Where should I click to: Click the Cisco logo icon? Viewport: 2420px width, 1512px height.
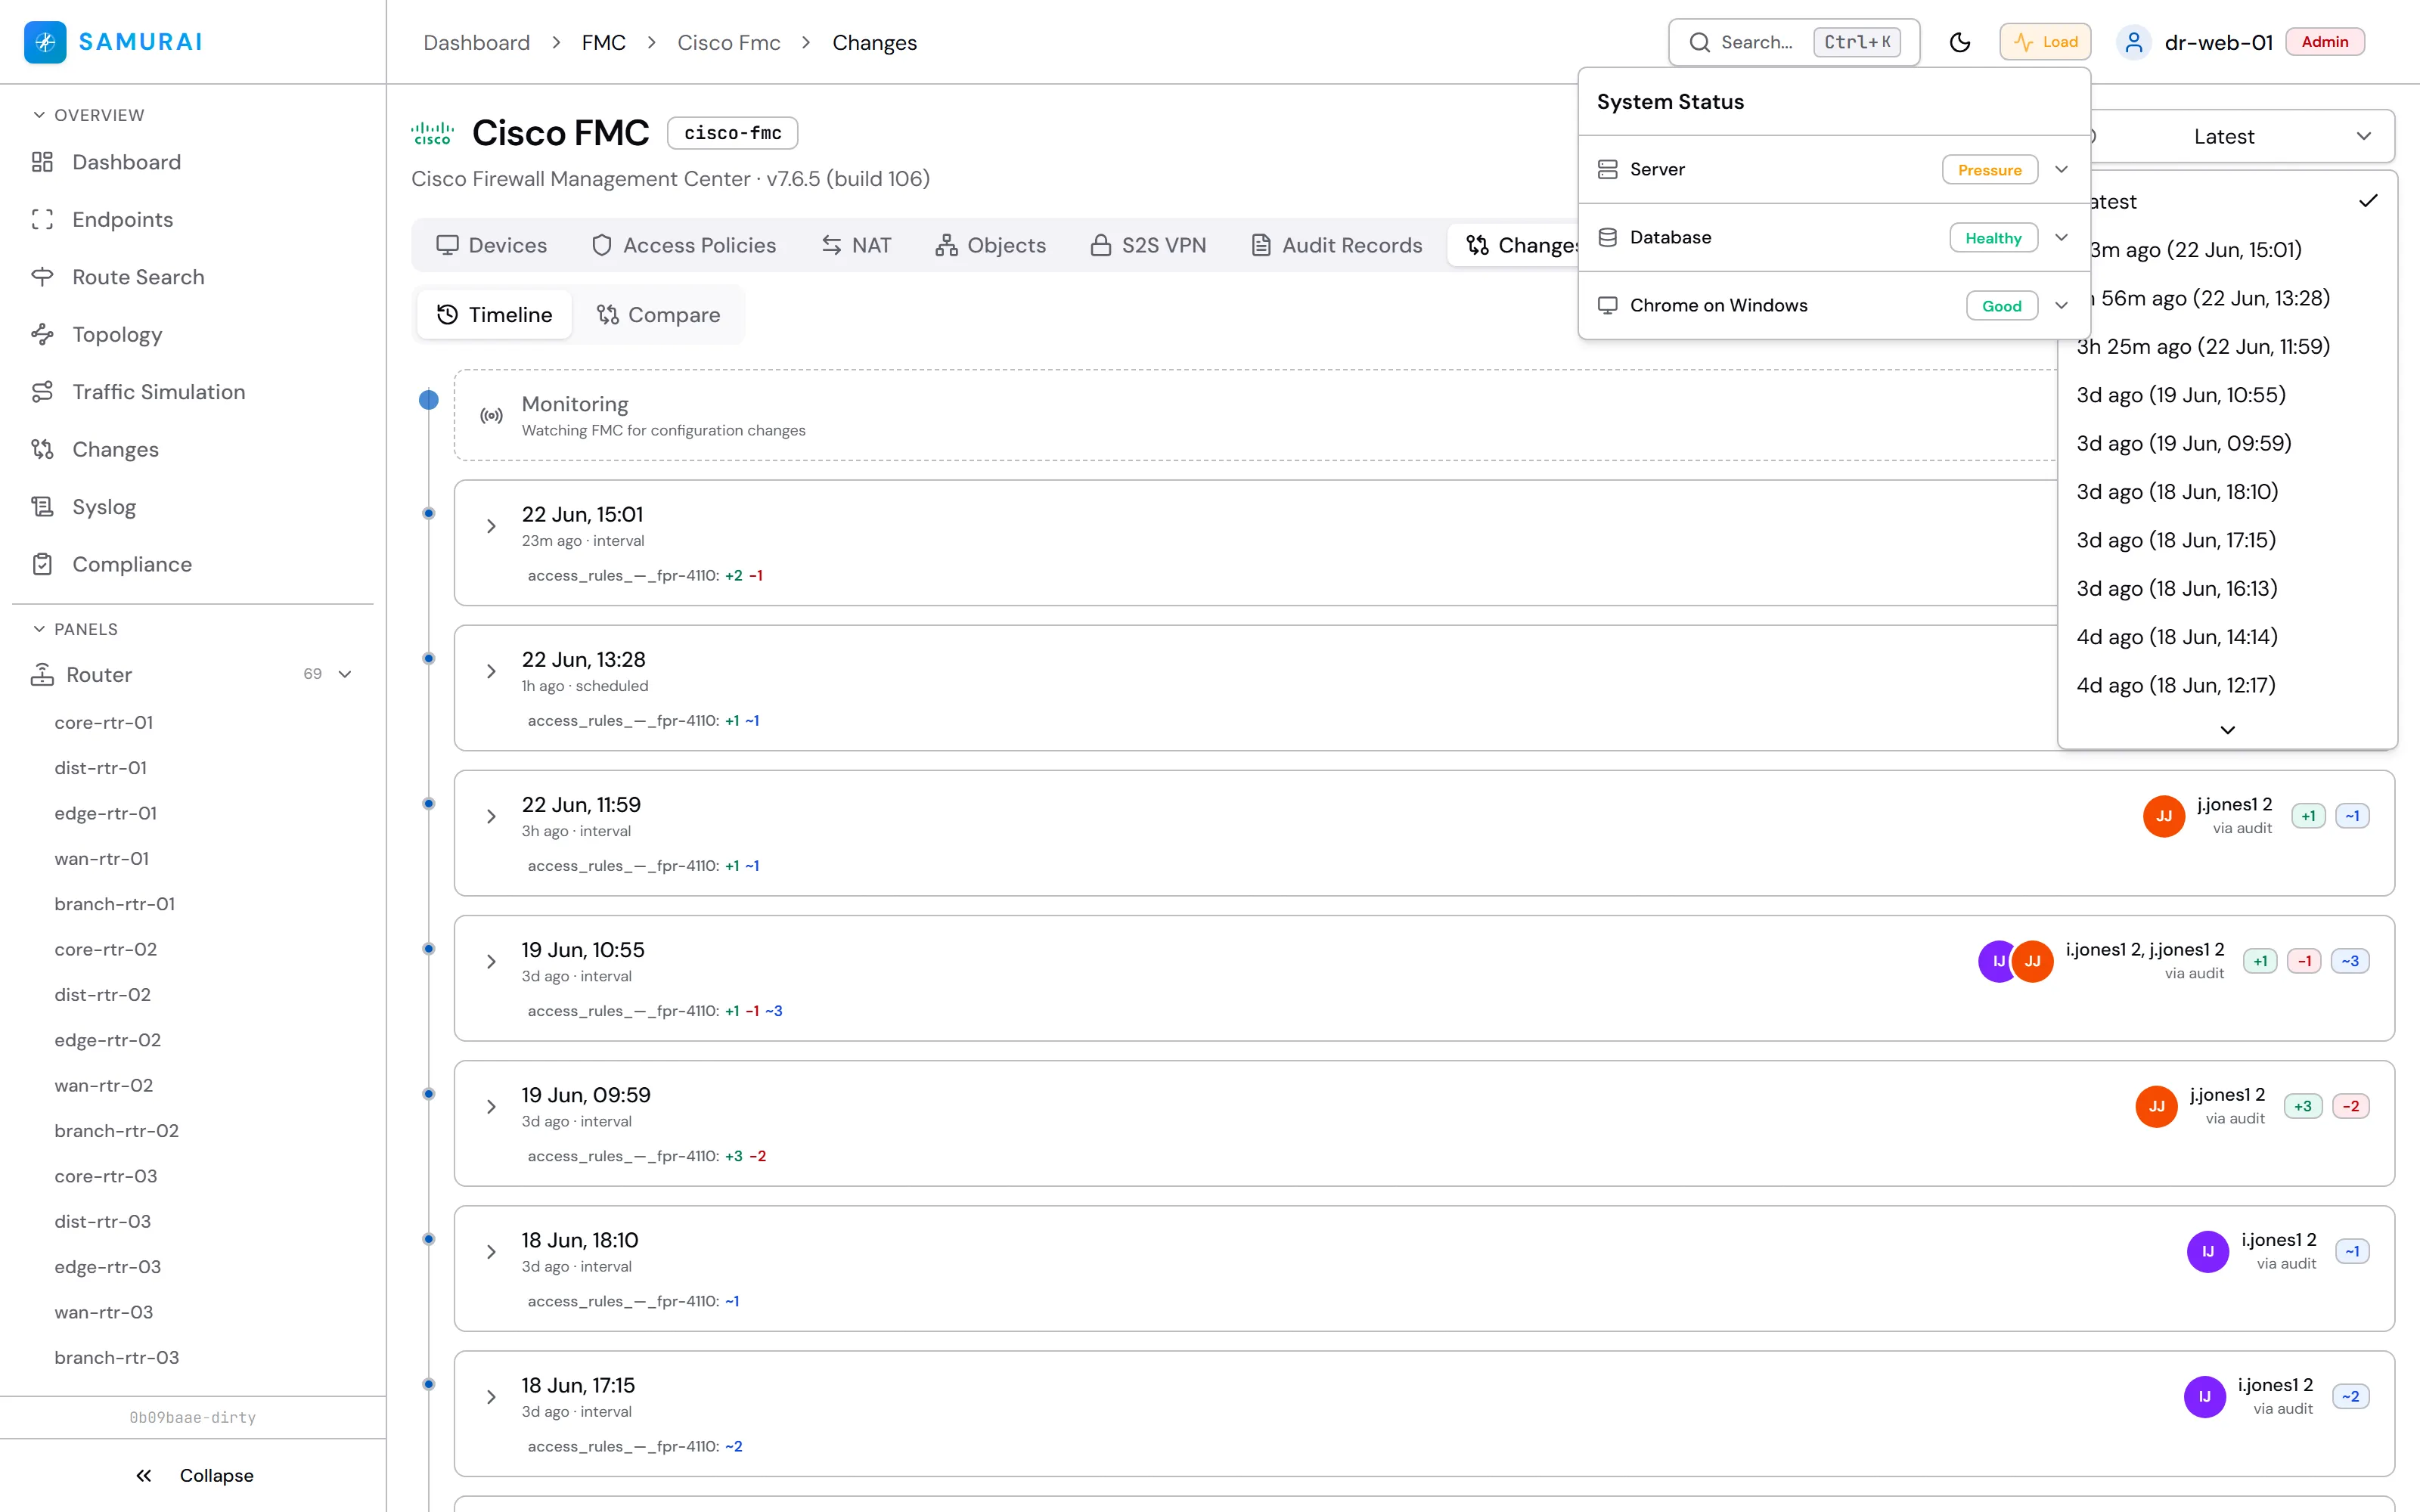(x=433, y=134)
